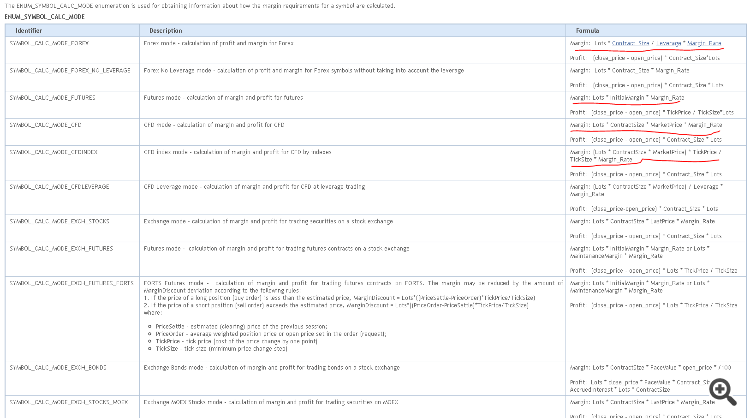Click the 'CFD index mode' description text
750x418 pixels.
click(237, 152)
